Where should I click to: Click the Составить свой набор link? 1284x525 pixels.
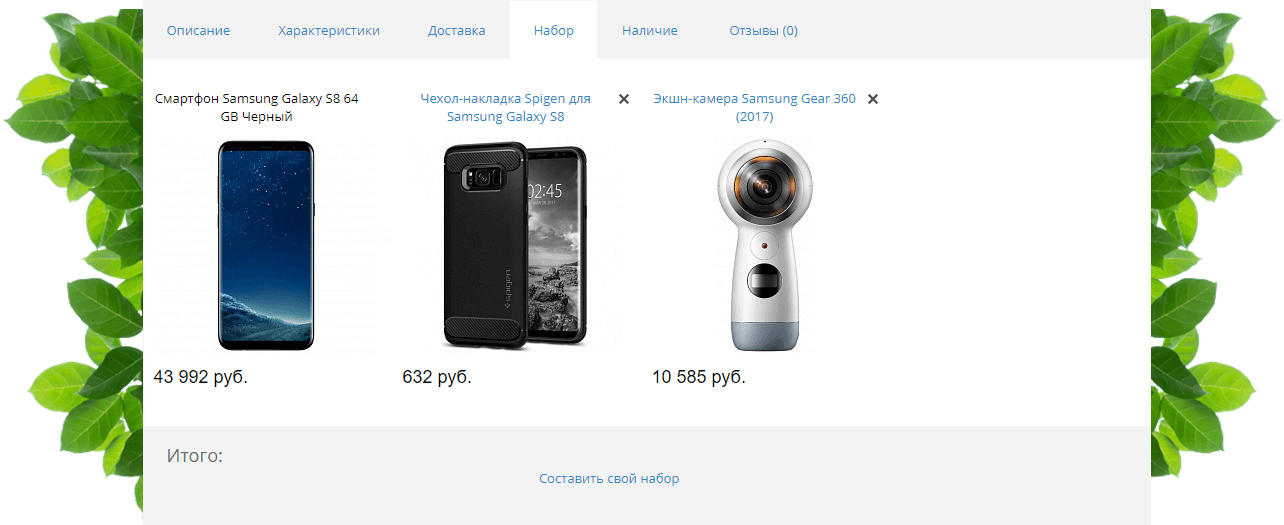pyautogui.click(x=609, y=479)
